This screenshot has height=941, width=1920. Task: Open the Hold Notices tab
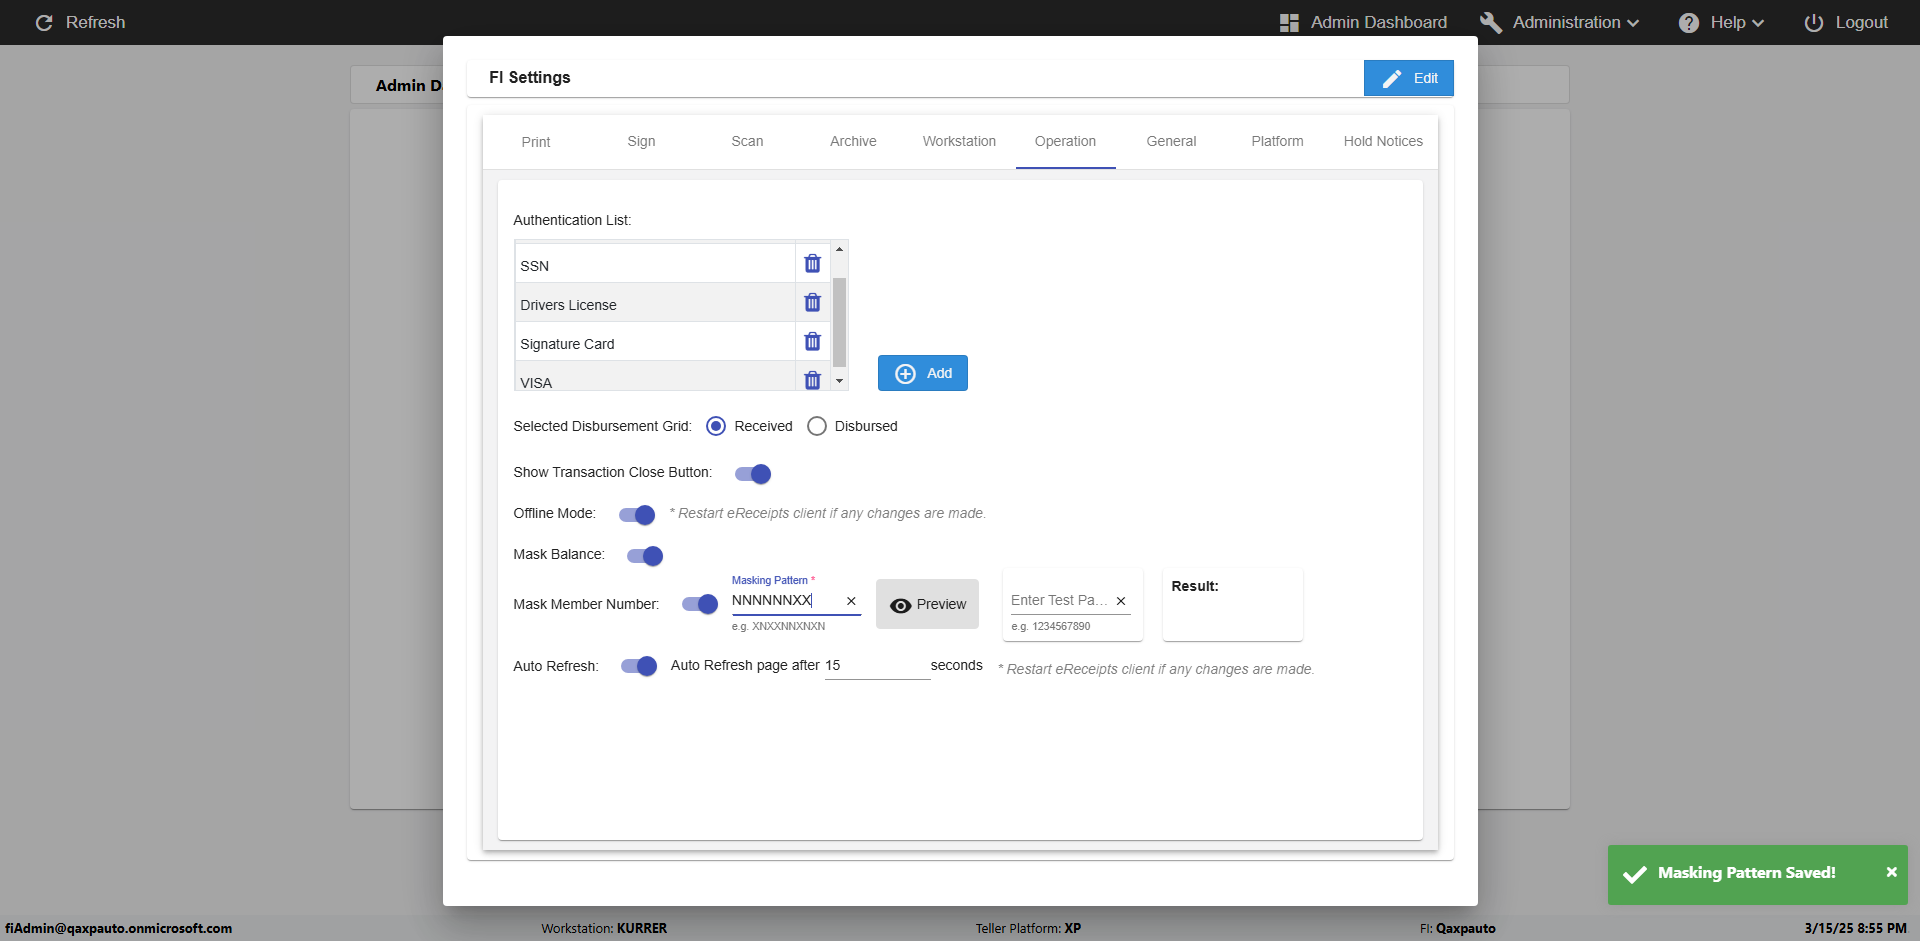point(1383,141)
